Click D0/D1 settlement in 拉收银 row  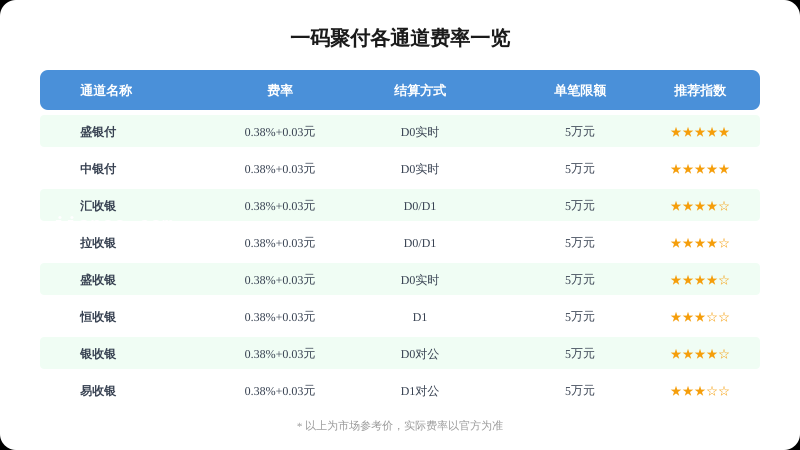[x=420, y=243]
